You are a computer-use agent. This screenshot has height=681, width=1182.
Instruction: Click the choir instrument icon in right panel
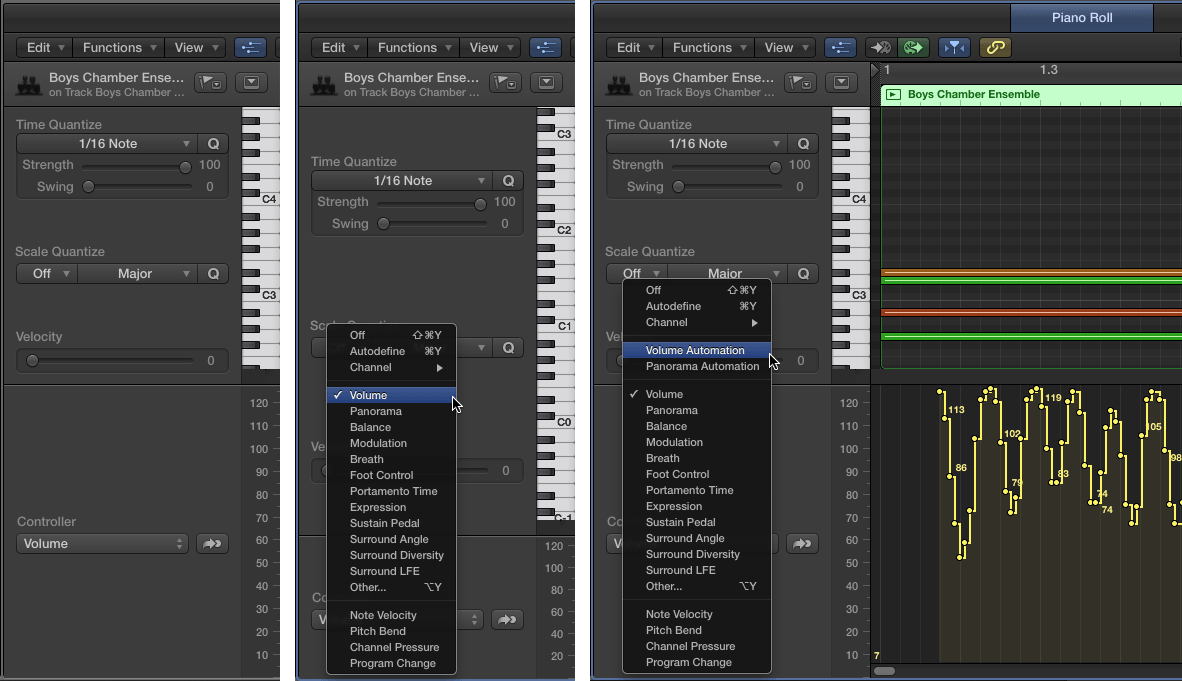point(619,84)
